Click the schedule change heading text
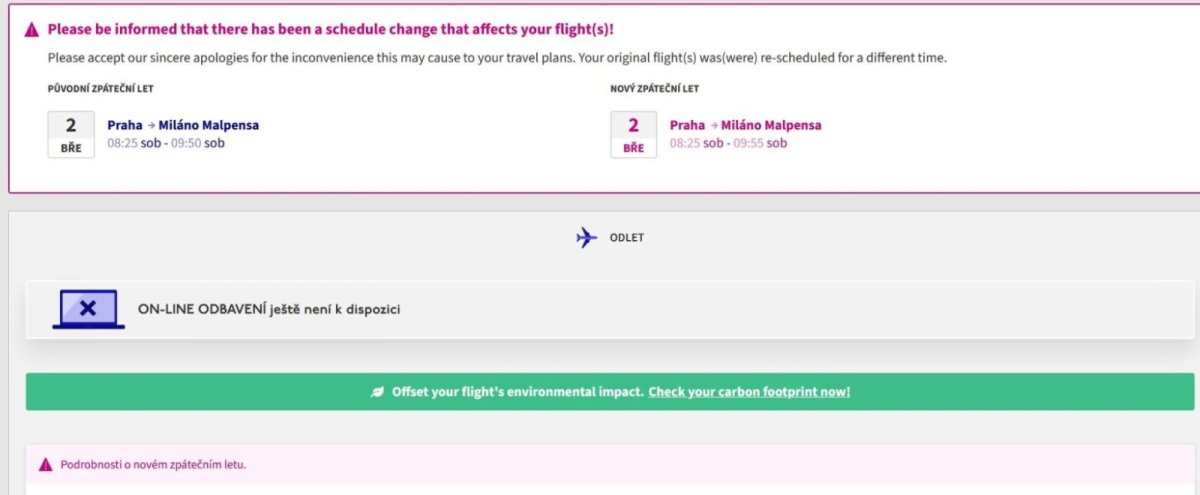Viewport: 1200px width, 495px height. click(x=331, y=30)
